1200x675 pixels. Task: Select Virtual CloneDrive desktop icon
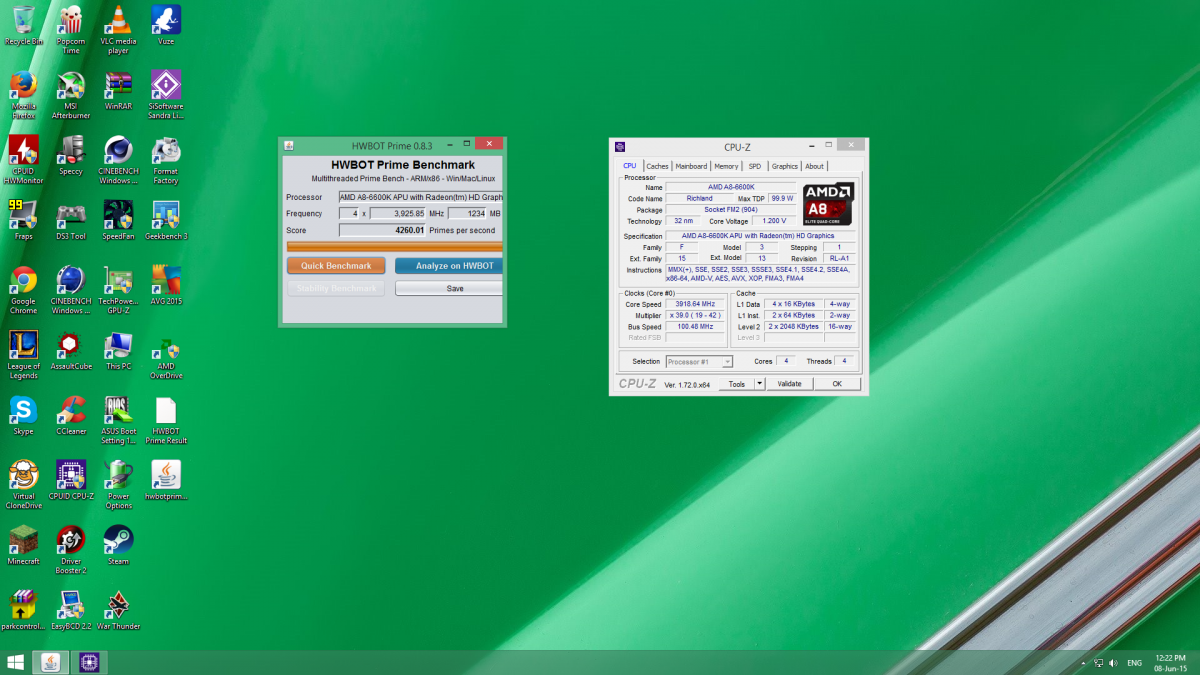[24, 485]
